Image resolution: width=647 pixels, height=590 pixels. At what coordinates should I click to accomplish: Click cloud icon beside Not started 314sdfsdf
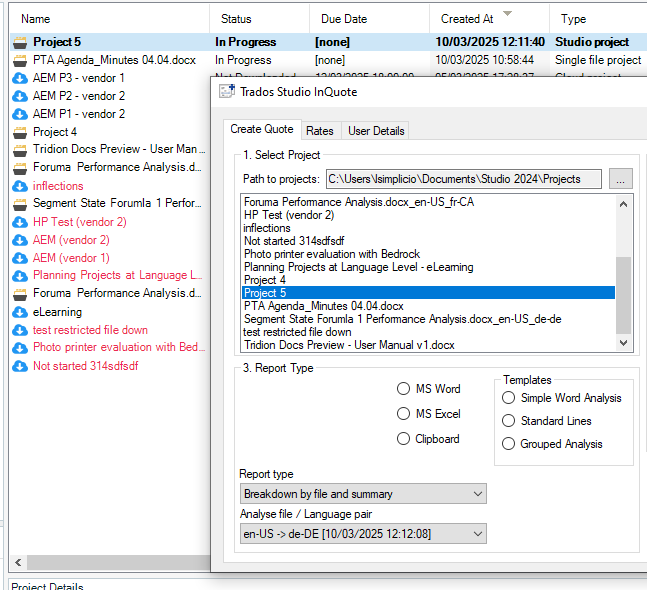20,366
